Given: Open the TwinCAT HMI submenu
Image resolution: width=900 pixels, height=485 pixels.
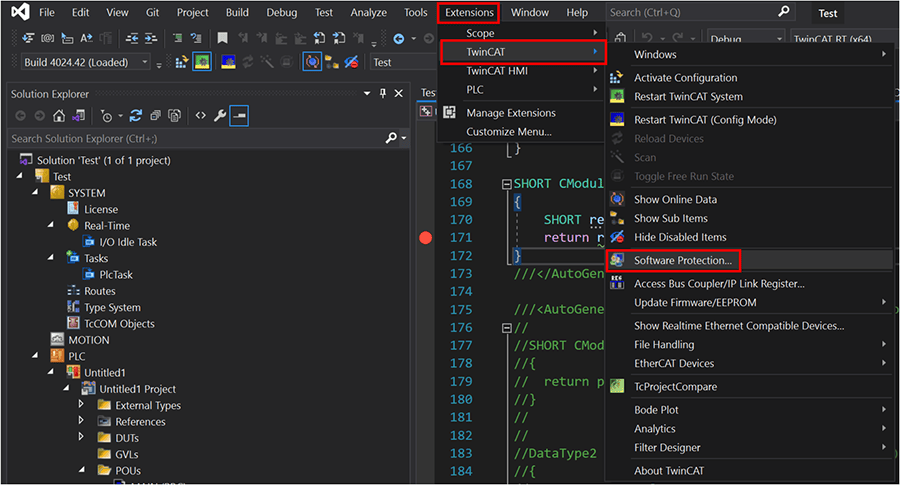Looking at the screenshot, I should pyautogui.click(x=521, y=71).
